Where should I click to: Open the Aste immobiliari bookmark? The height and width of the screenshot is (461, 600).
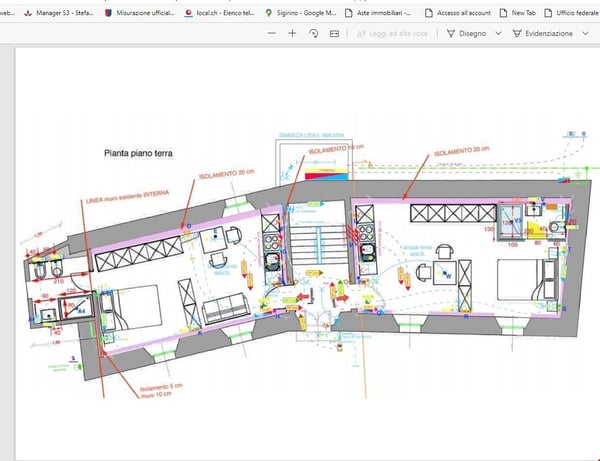point(378,13)
